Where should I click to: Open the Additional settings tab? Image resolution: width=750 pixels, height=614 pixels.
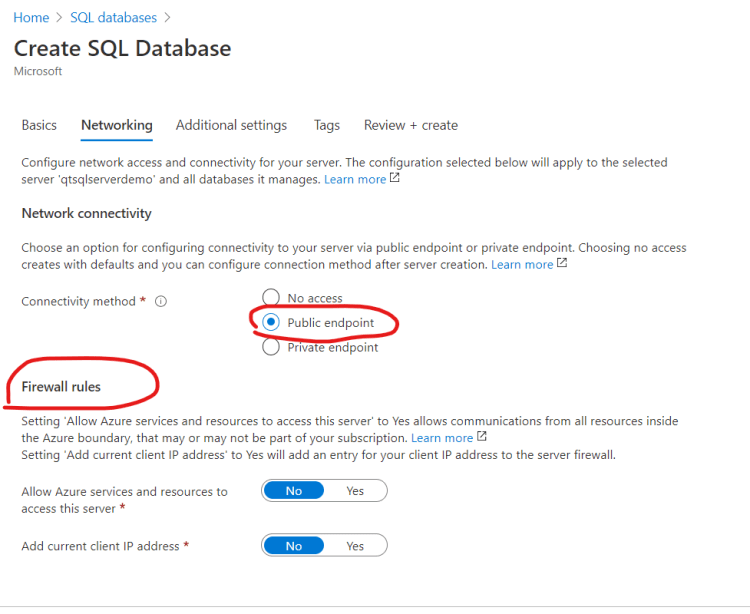(231, 125)
